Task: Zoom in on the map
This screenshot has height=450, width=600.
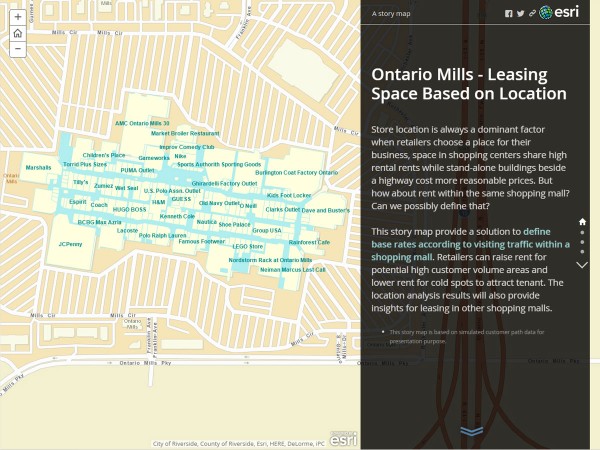Action: [18, 17]
